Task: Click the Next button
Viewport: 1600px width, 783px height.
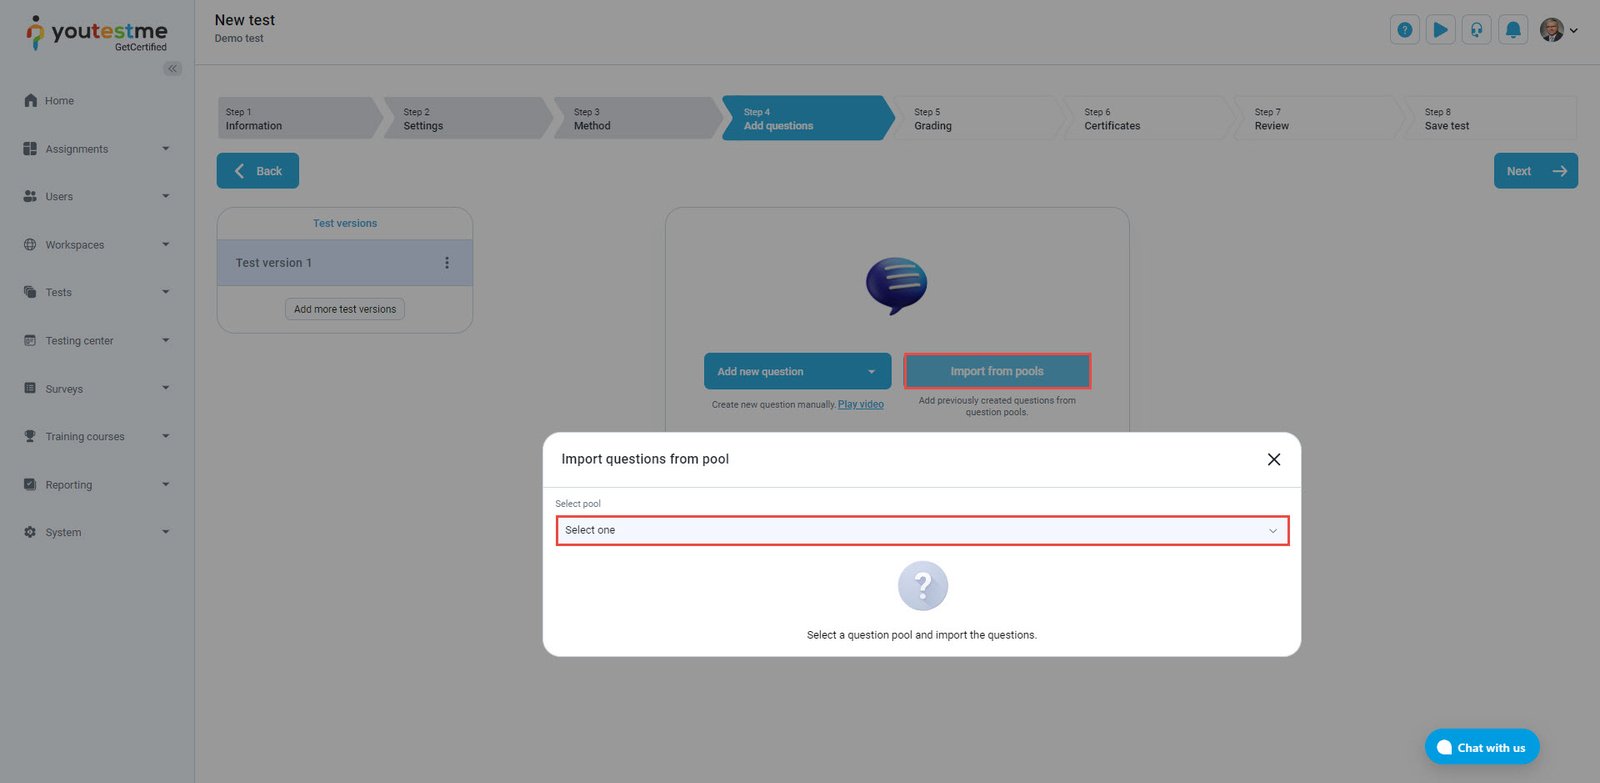Action: pyautogui.click(x=1536, y=171)
